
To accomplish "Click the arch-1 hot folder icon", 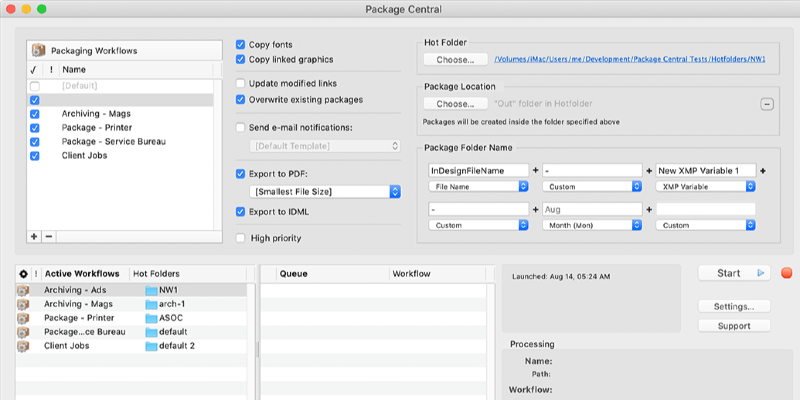I will click(151, 304).
